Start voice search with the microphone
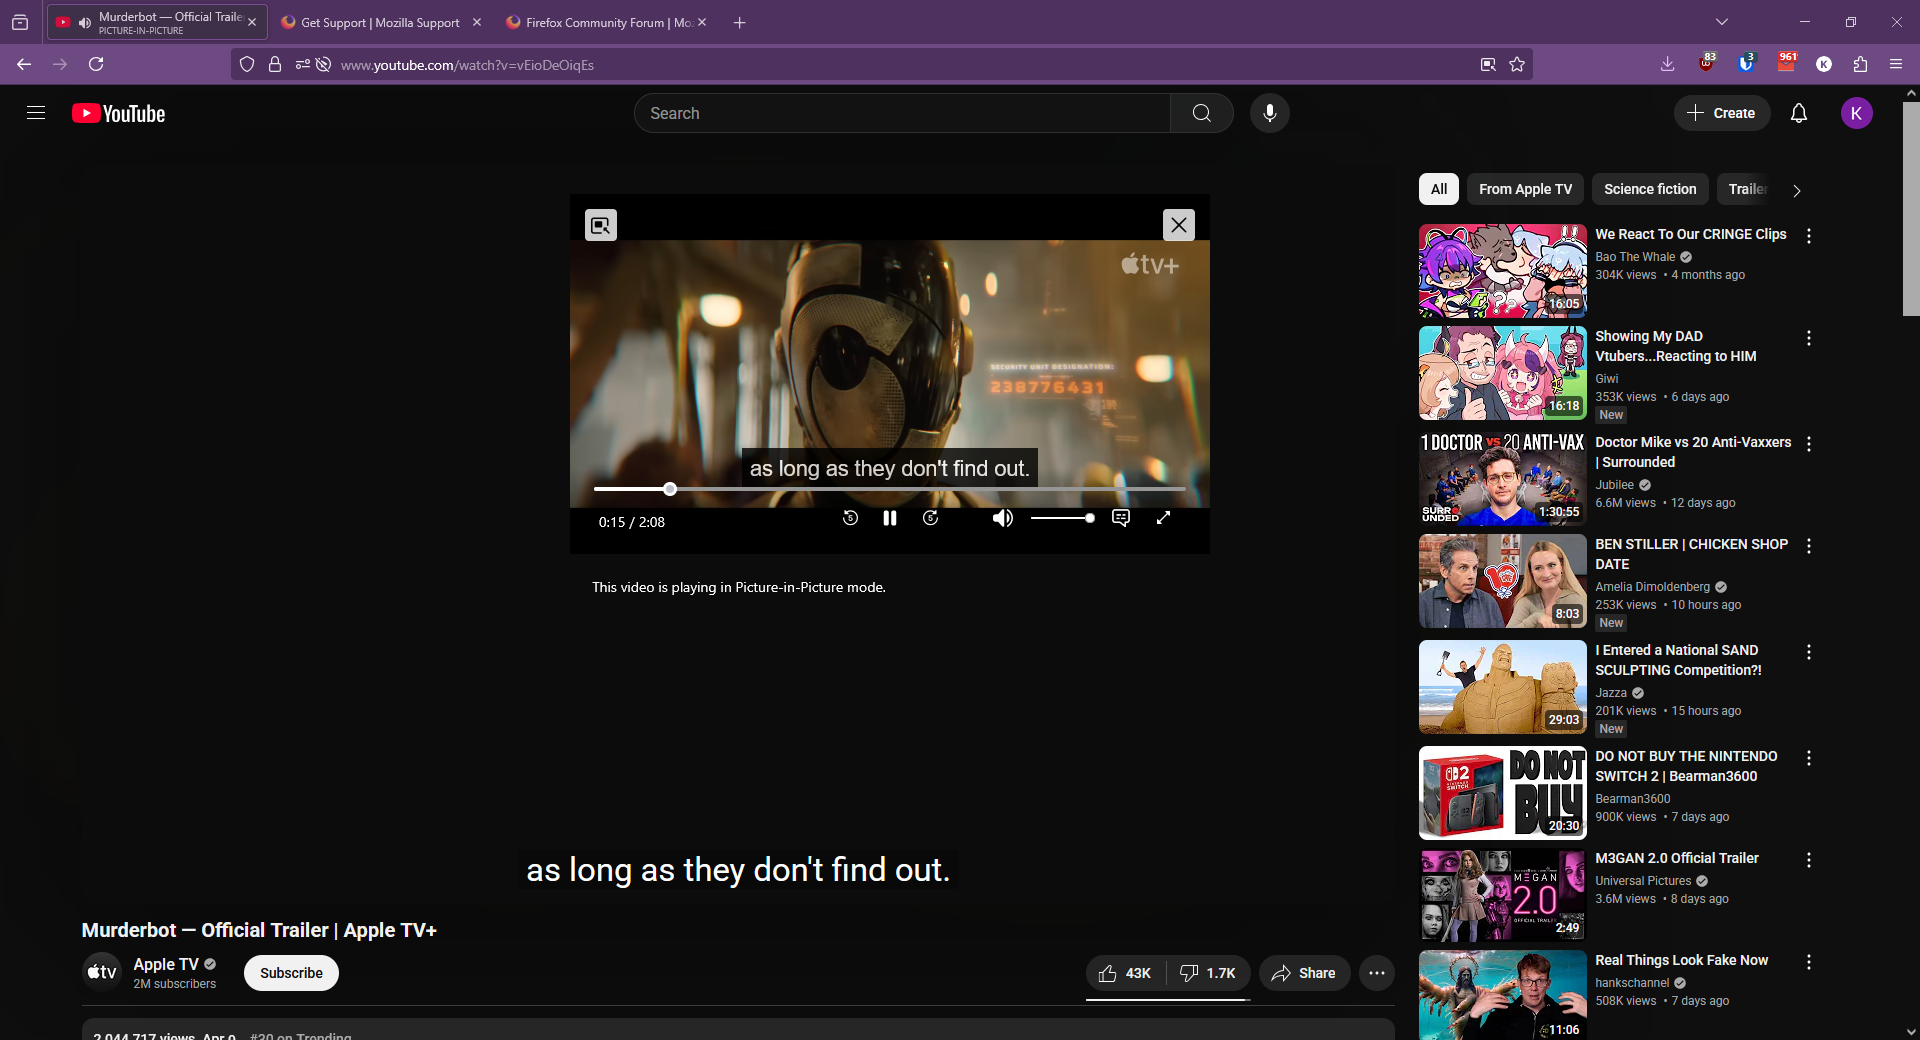Screen dimensions: 1920x1040 click(x=1269, y=113)
